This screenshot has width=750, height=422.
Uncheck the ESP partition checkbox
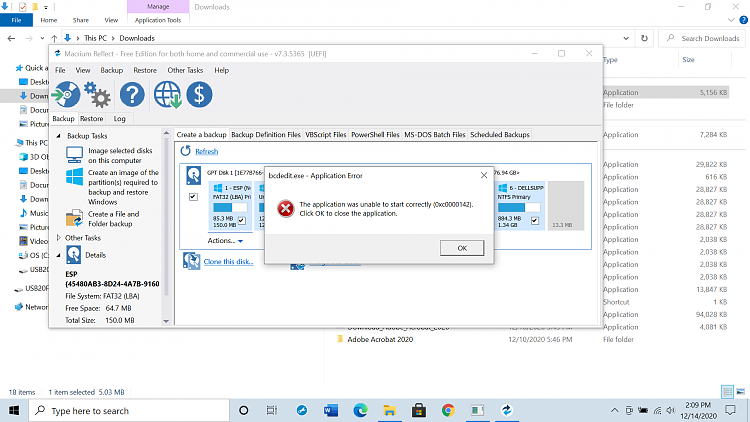(x=241, y=220)
